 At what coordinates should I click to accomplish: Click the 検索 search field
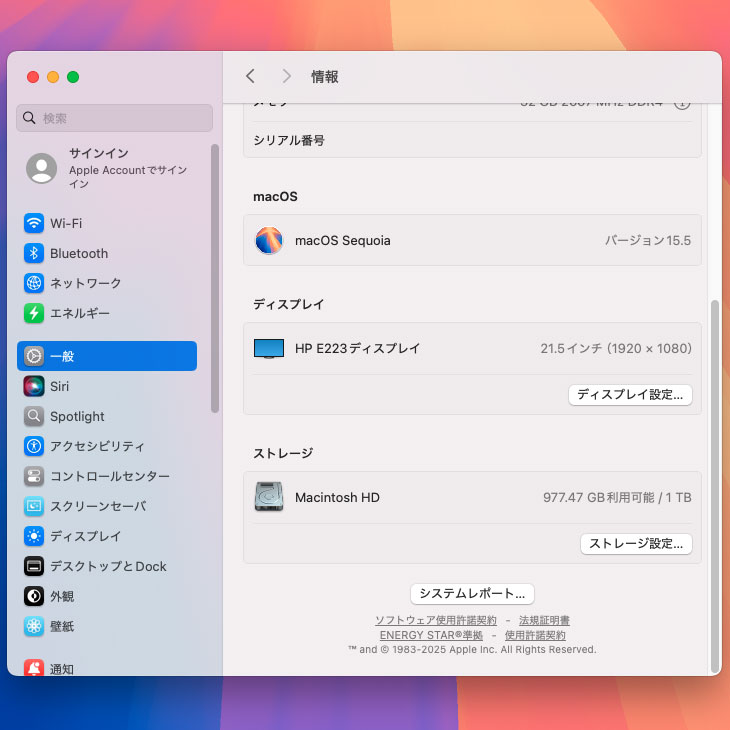click(x=115, y=118)
